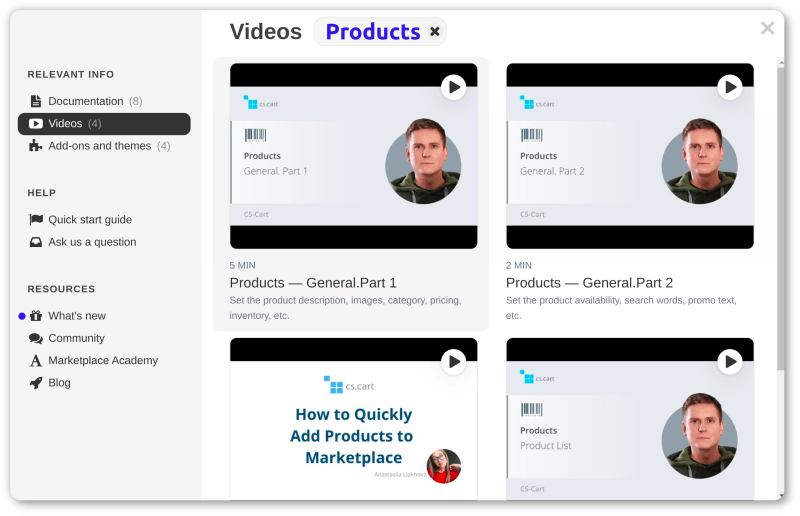Click the Quick start guide flag icon

[36, 220]
